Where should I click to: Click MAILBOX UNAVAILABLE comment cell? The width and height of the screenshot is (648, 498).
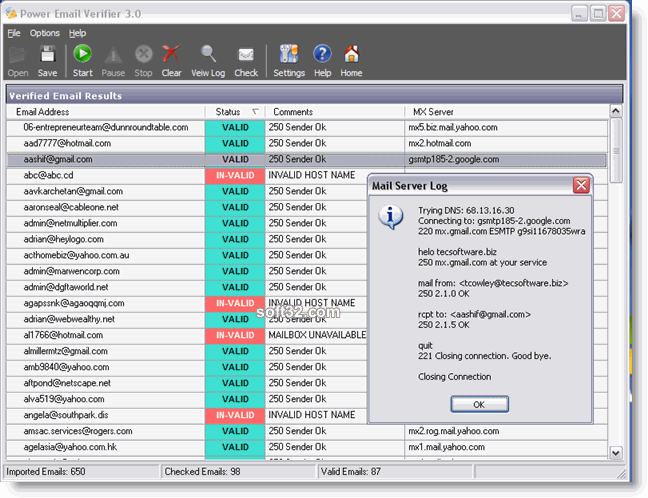point(316,335)
